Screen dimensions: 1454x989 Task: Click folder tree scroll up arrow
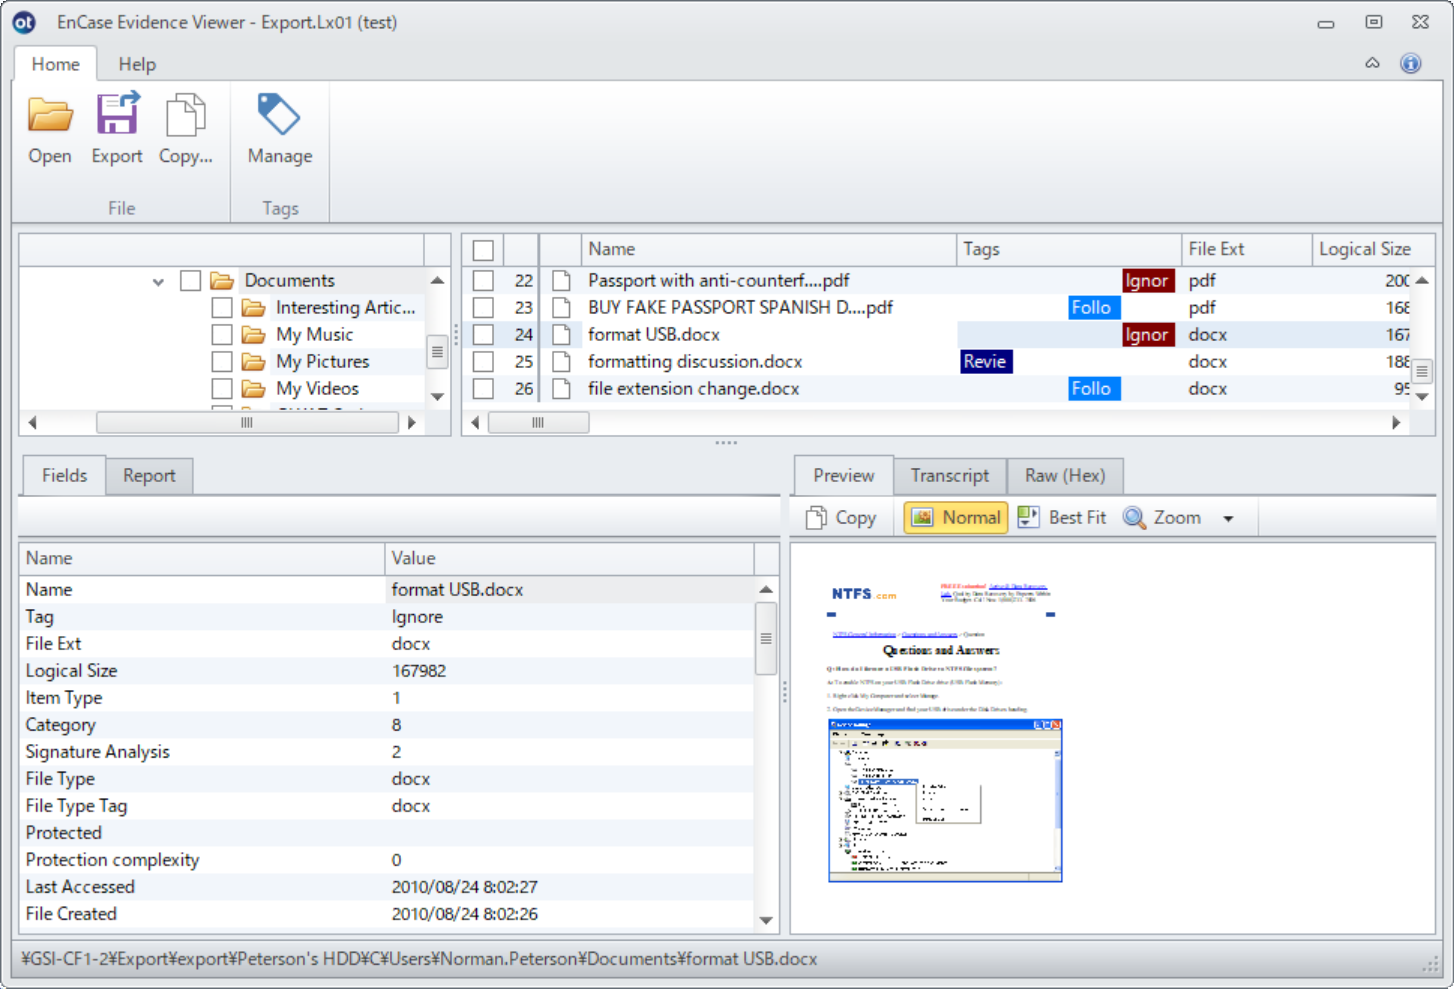(x=437, y=280)
